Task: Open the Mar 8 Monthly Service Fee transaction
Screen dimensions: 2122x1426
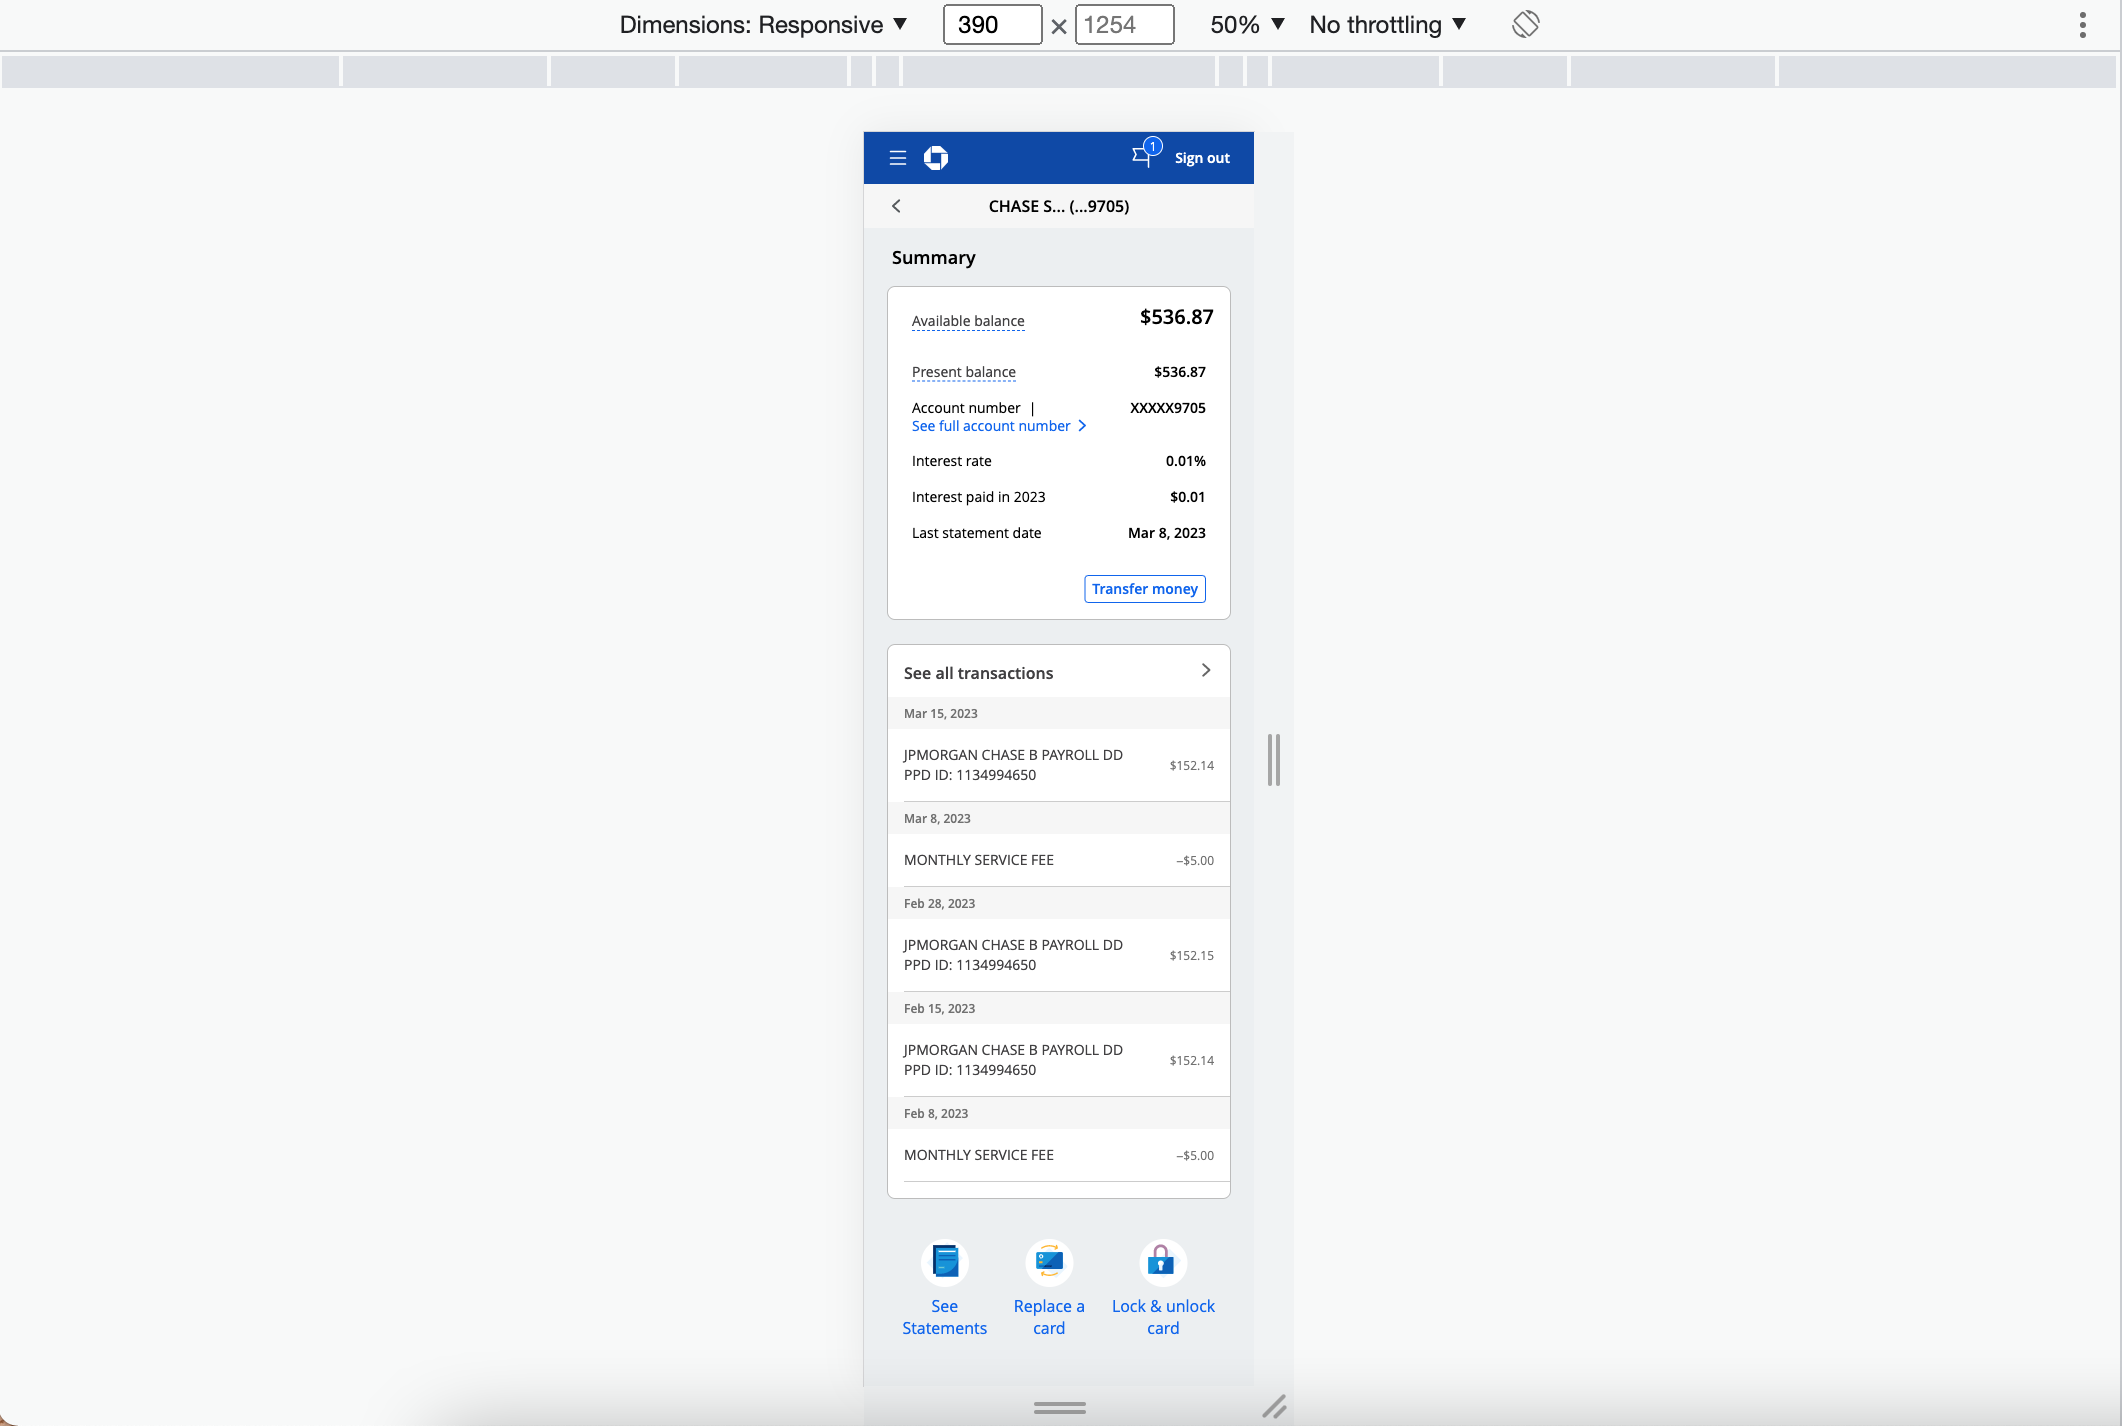Action: [1058, 860]
